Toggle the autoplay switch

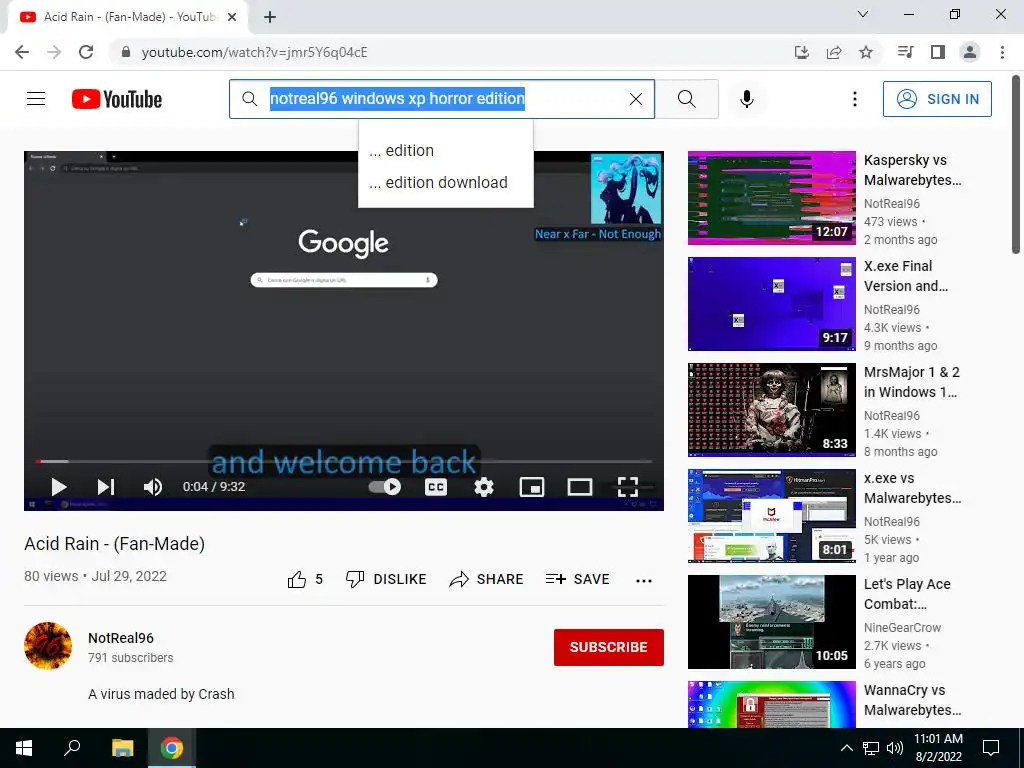point(385,487)
